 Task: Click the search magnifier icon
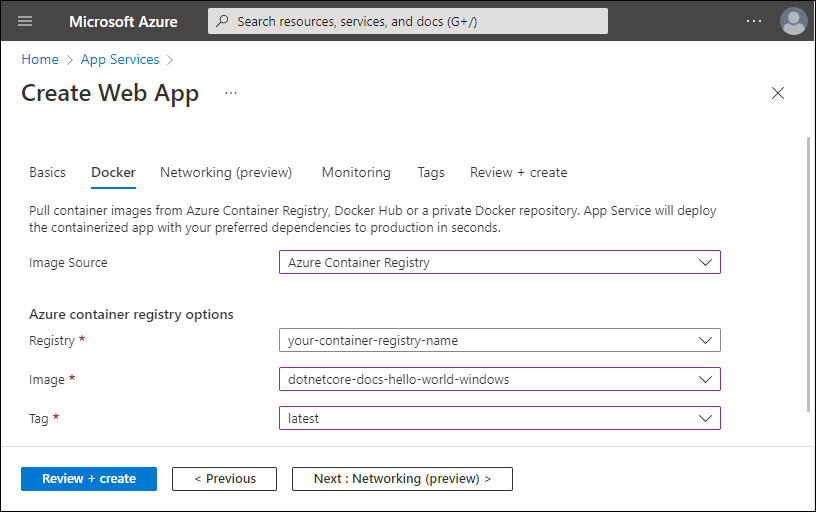point(222,21)
